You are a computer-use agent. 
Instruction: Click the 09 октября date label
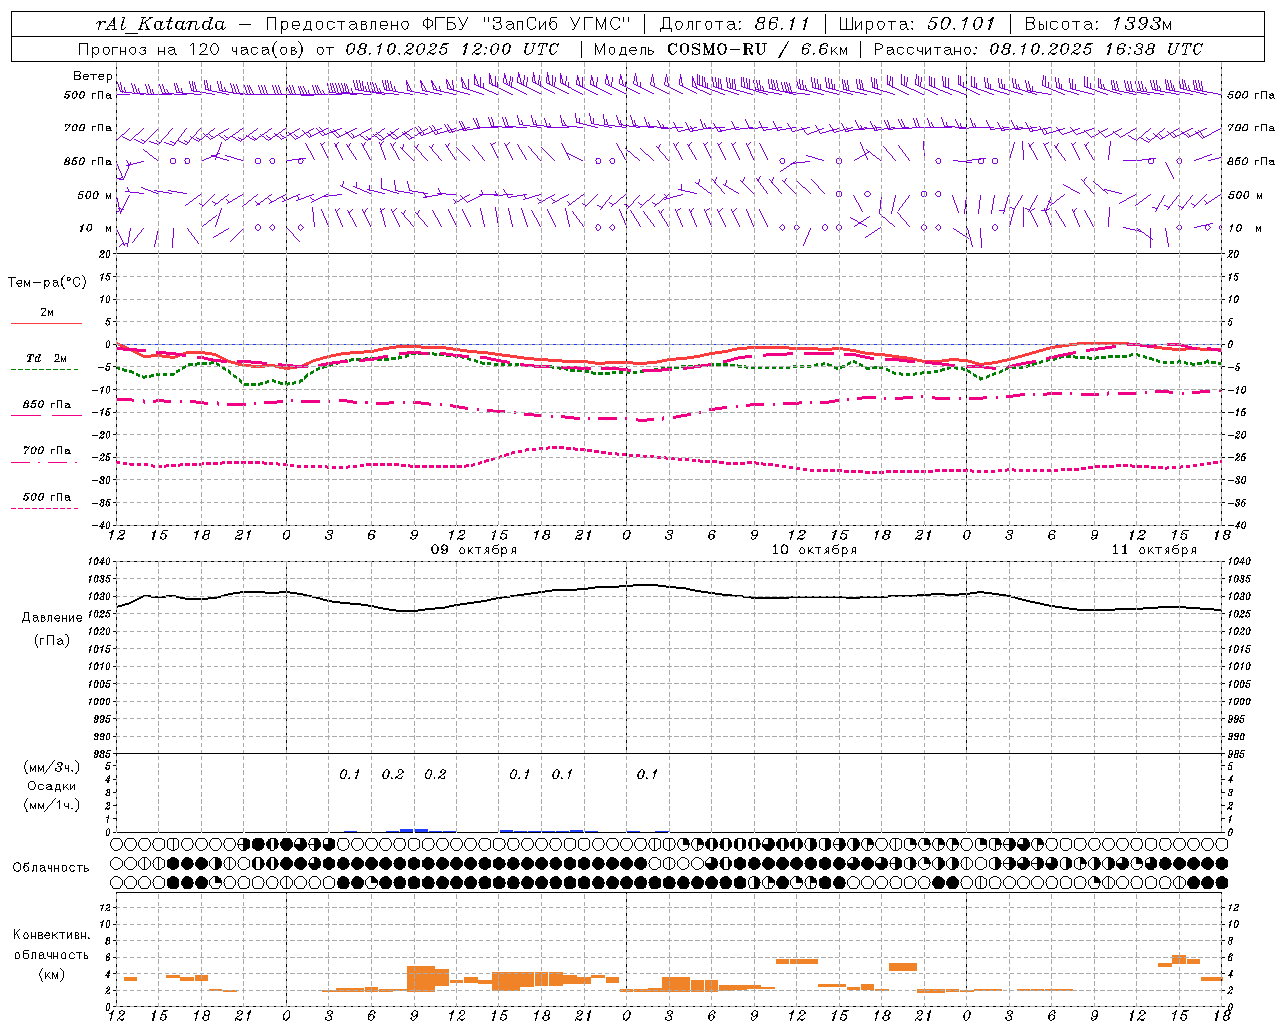(x=474, y=550)
